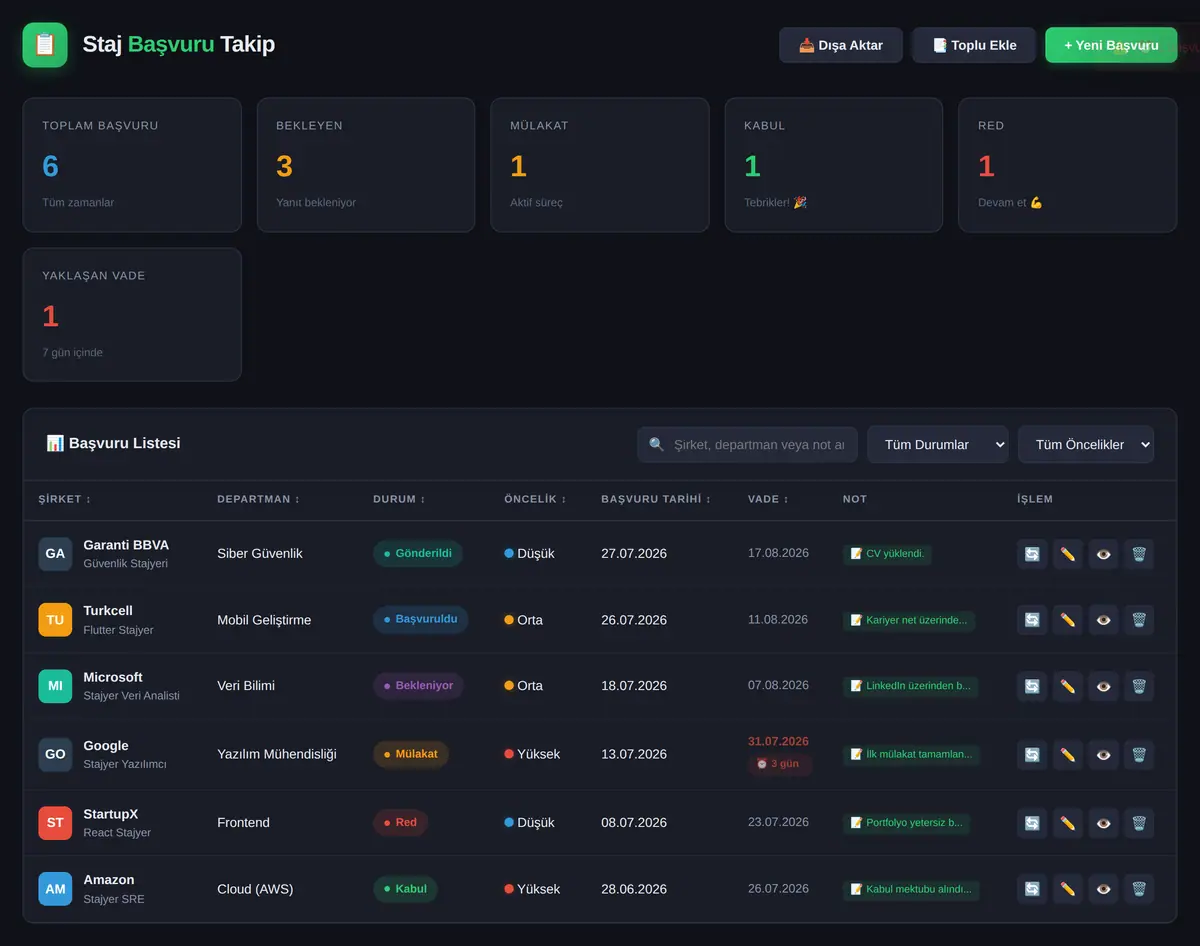The height and width of the screenshot is (946, 1200).
Task: Focus the company search input field
Action: [747, 445]
